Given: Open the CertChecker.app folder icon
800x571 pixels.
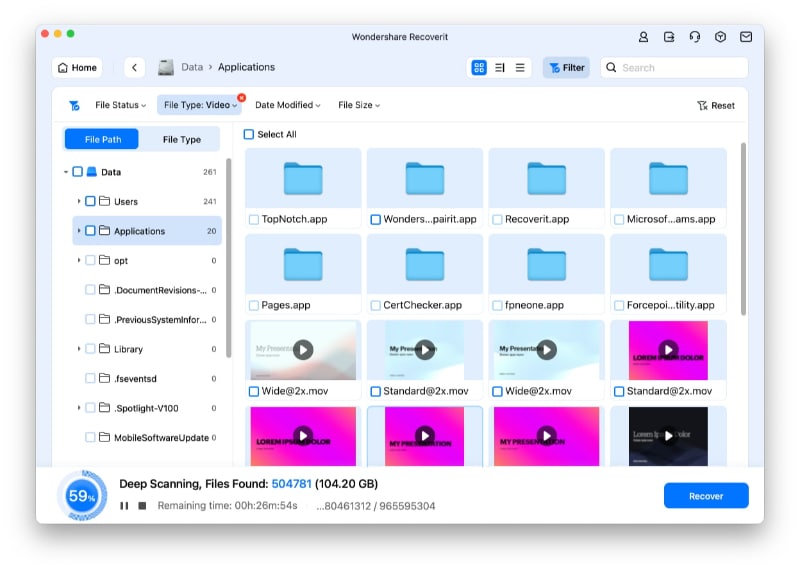Looking at the screenshot, I should tap(424, 264).
